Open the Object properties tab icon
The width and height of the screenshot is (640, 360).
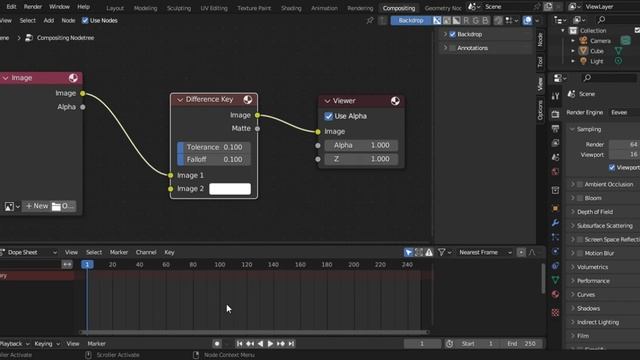pos(555,209)
